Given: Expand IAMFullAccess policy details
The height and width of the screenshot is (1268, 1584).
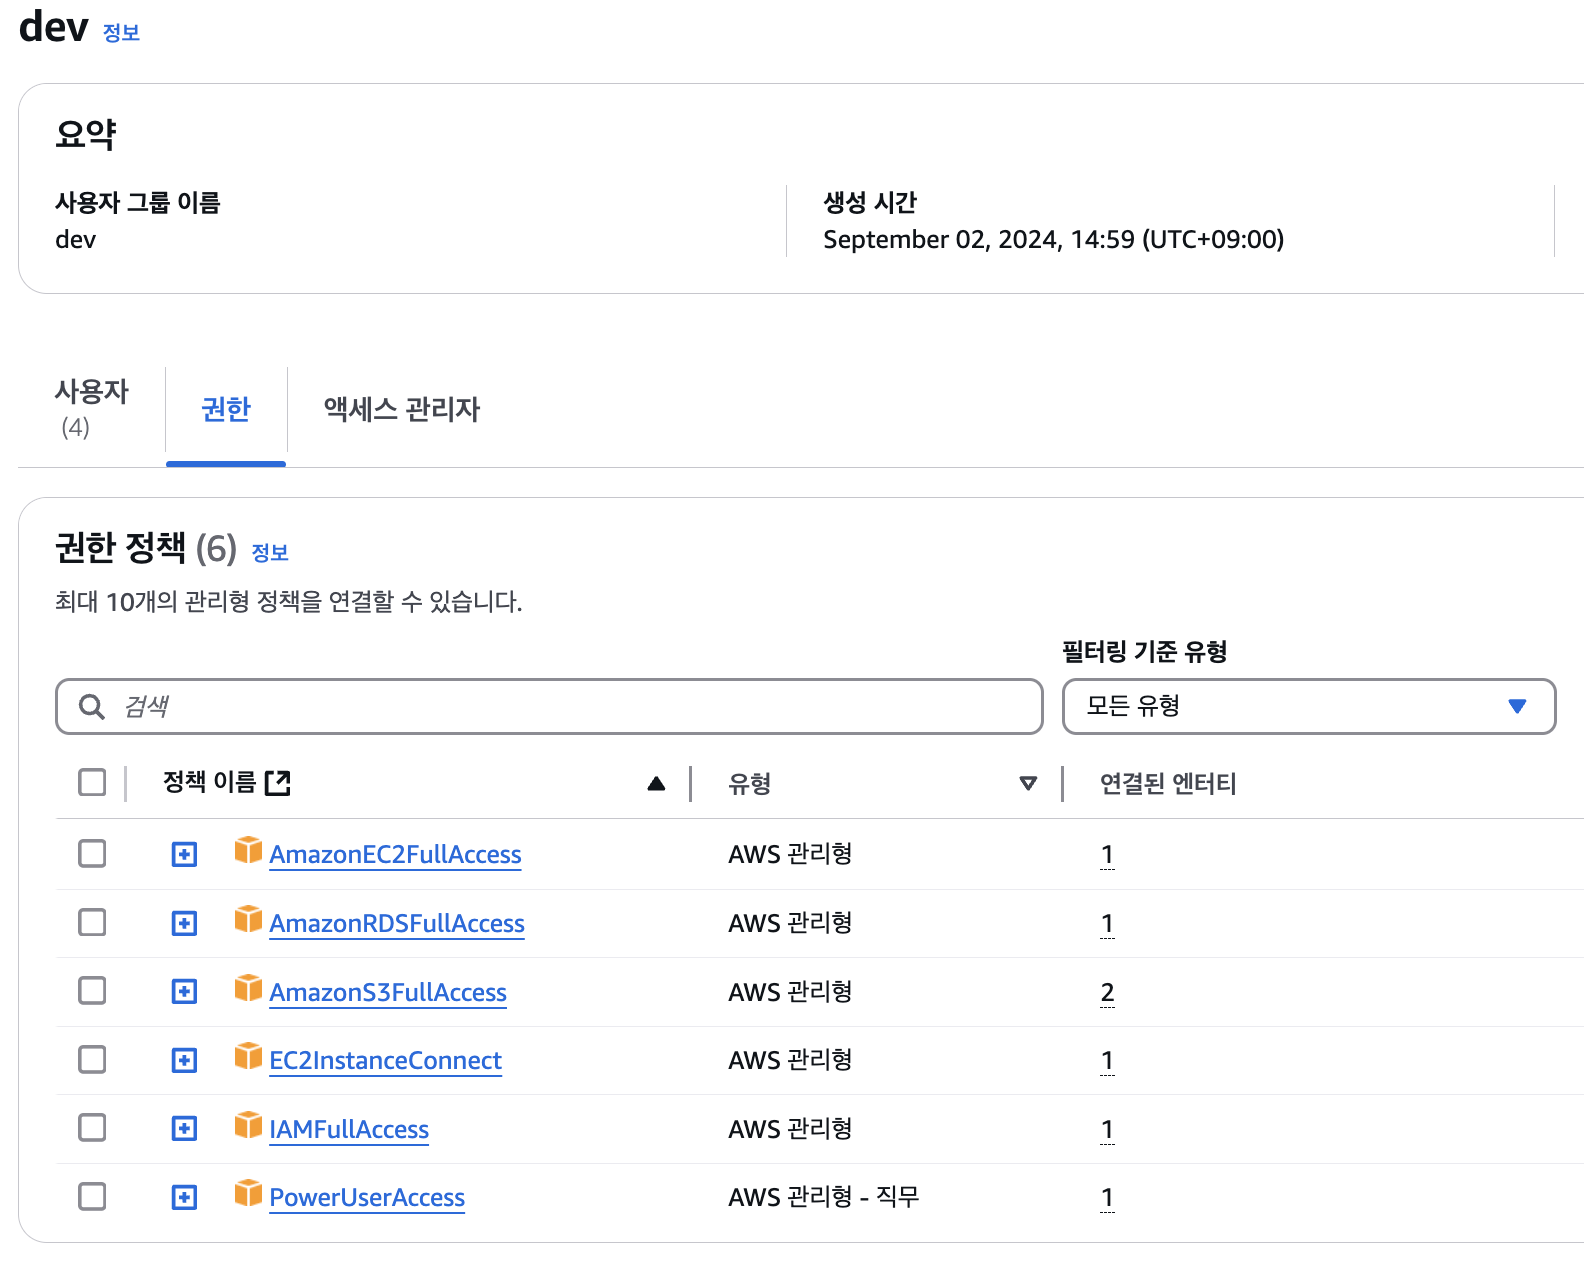Looking at the screenshot, I should 184,1129.
